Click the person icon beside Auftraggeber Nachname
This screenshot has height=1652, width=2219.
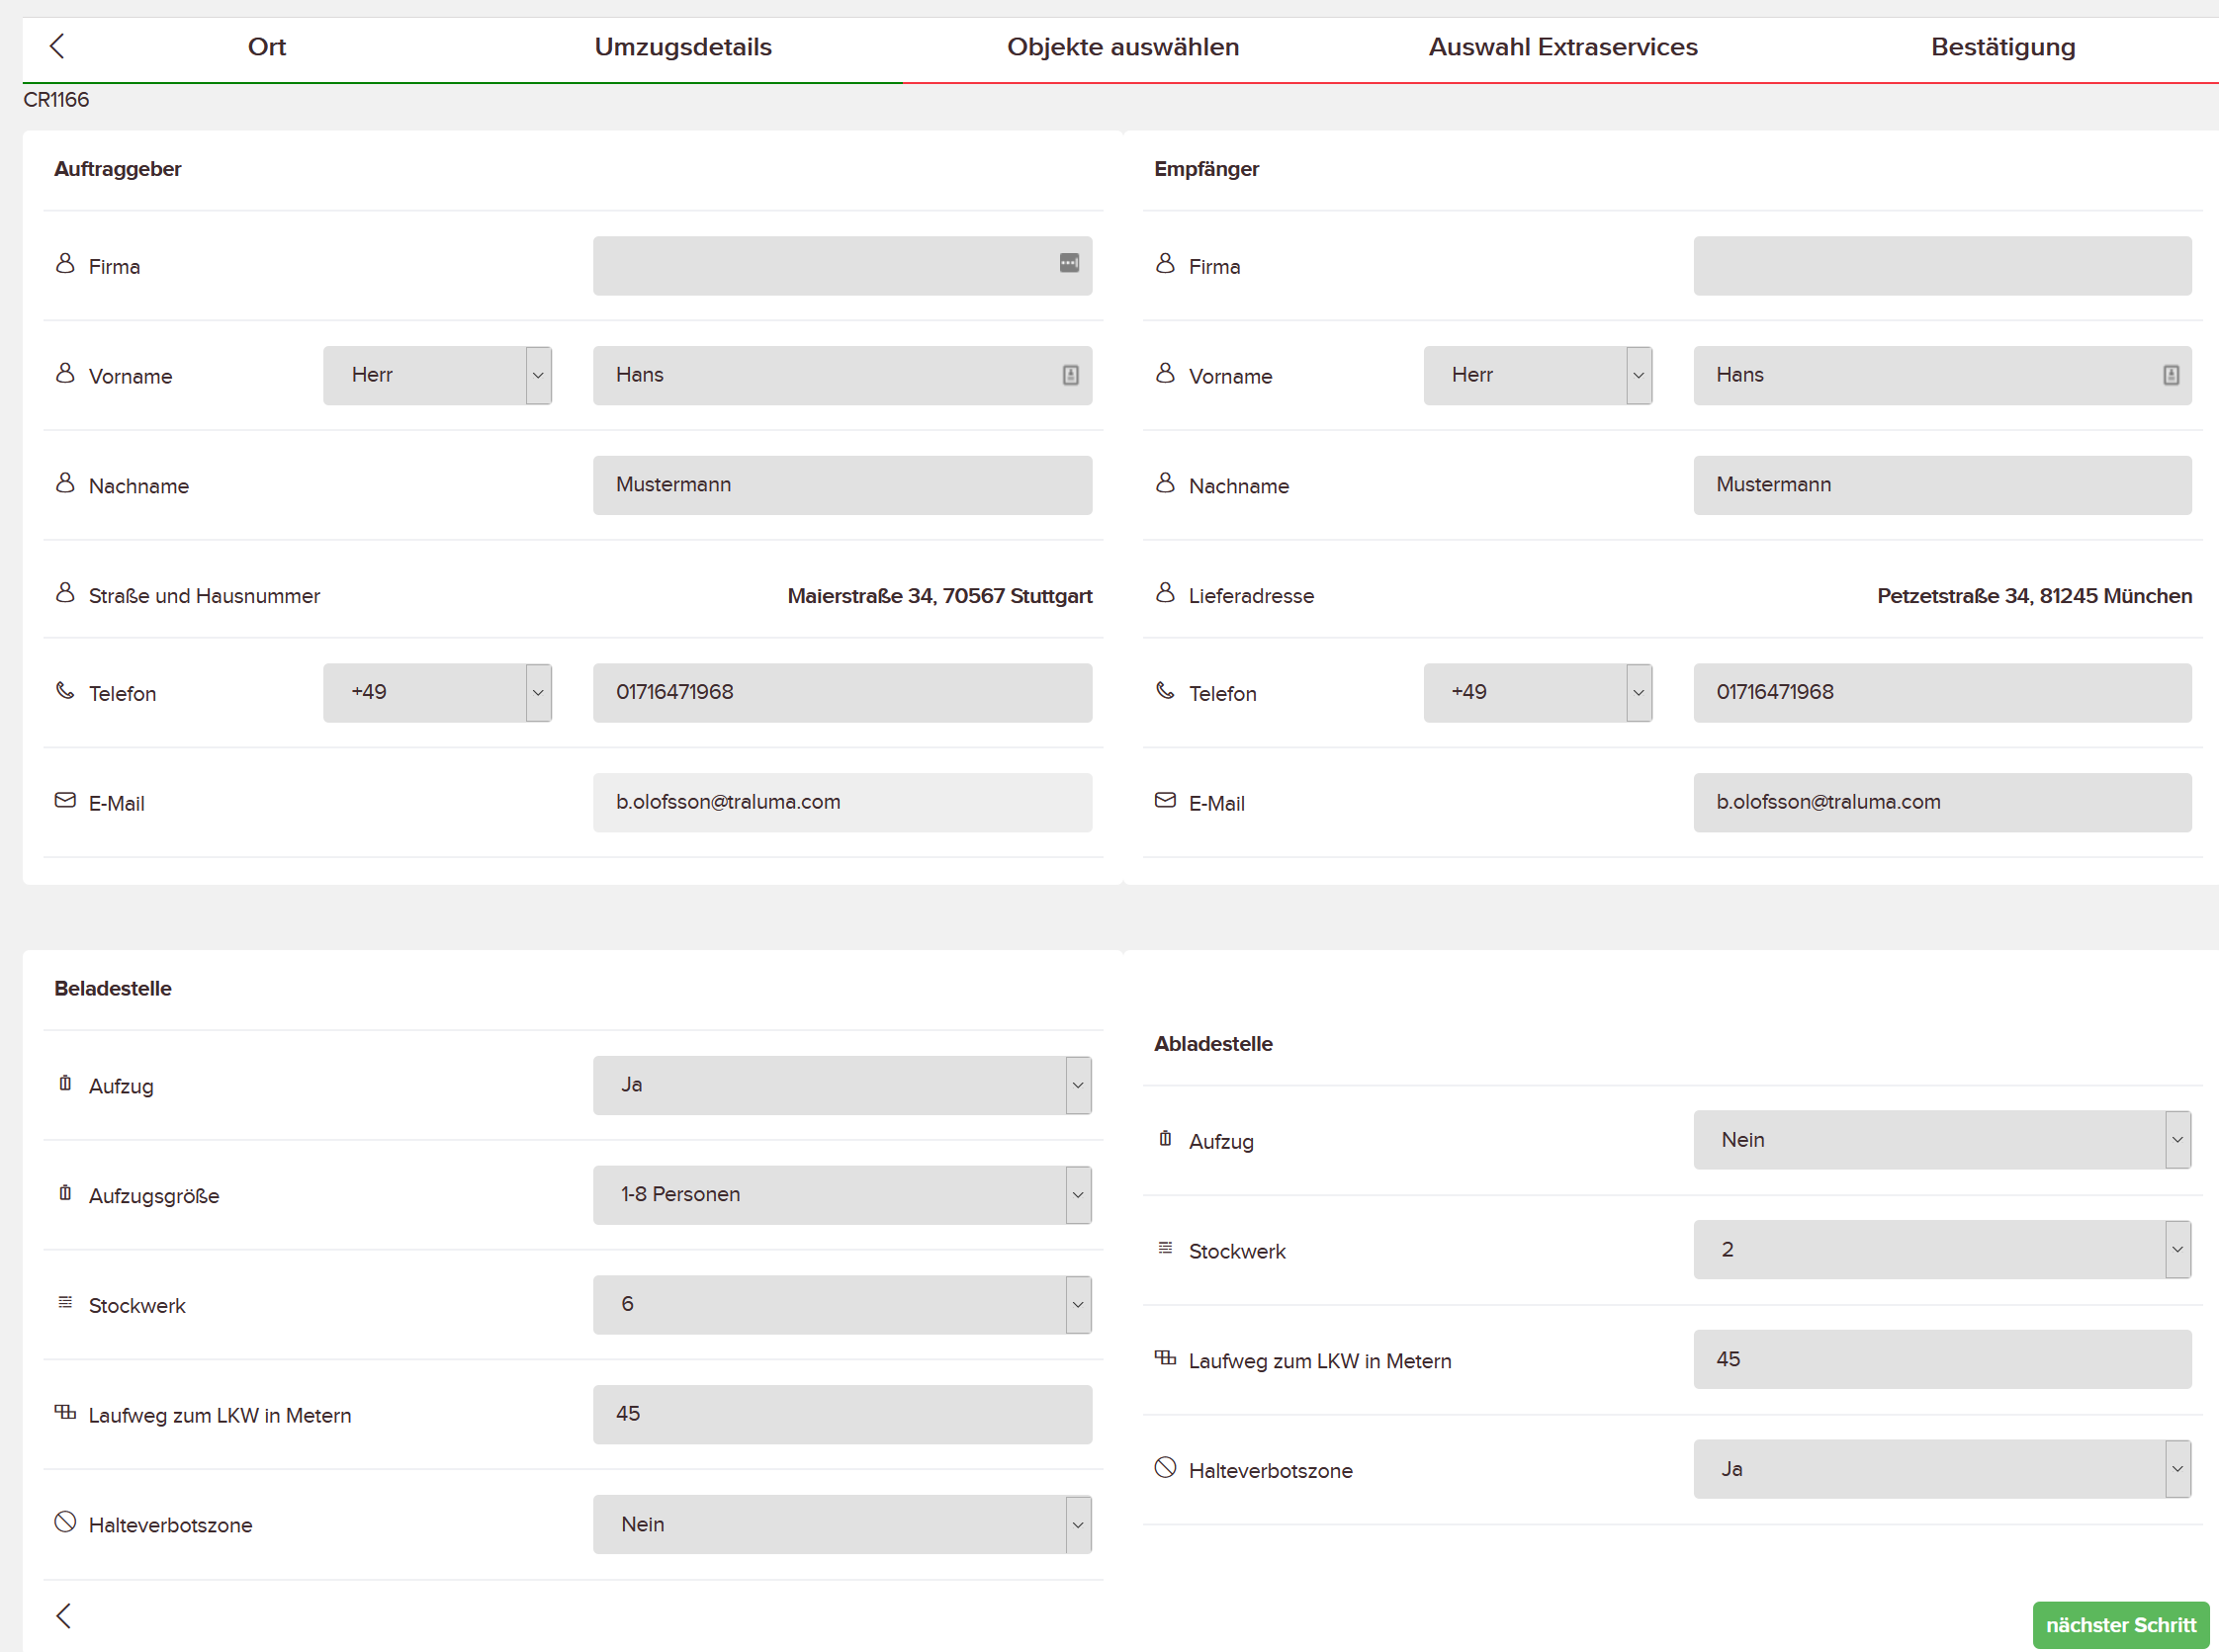(x=65, y=484)
